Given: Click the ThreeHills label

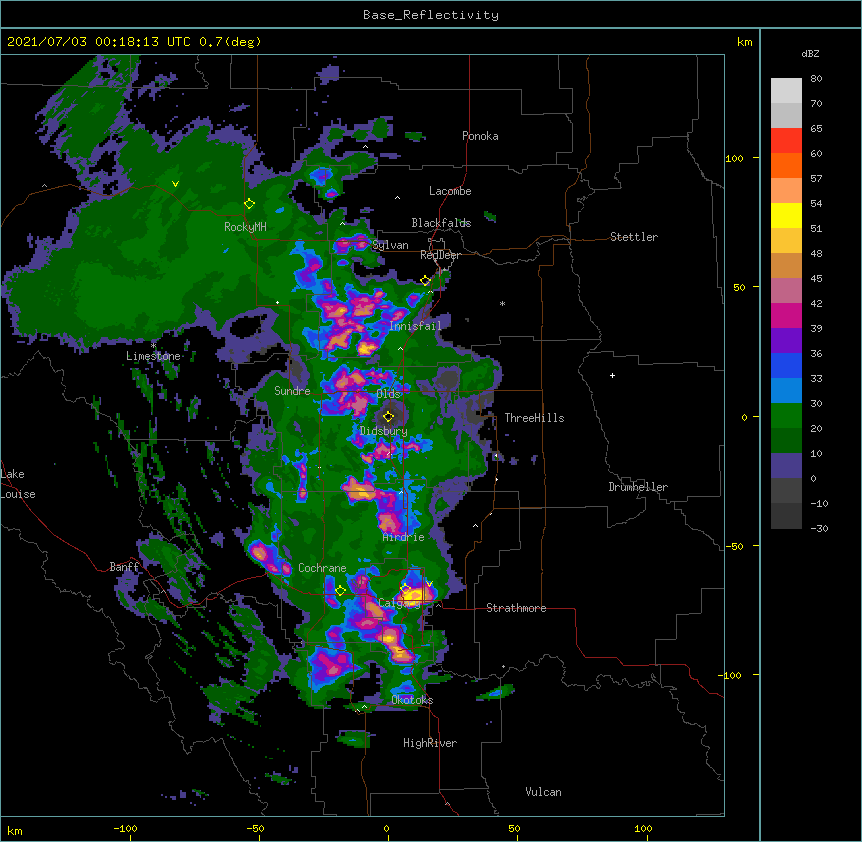Looking at the screenshot, I should tap(534, 418).
